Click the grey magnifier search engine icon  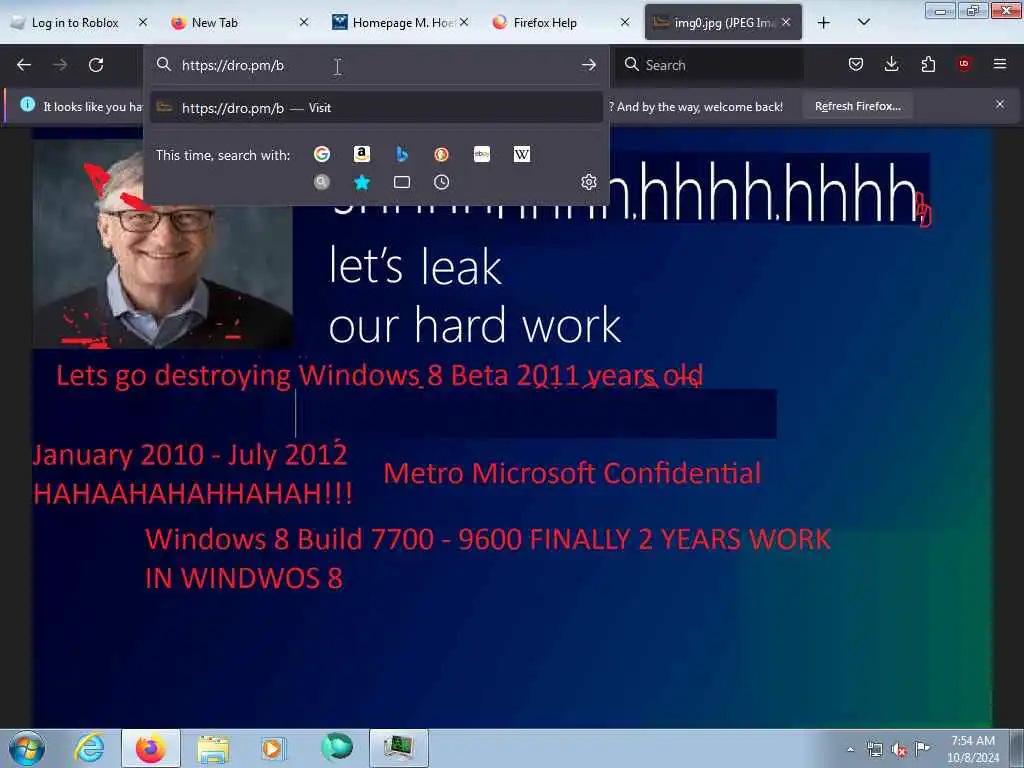pos(321,182)
